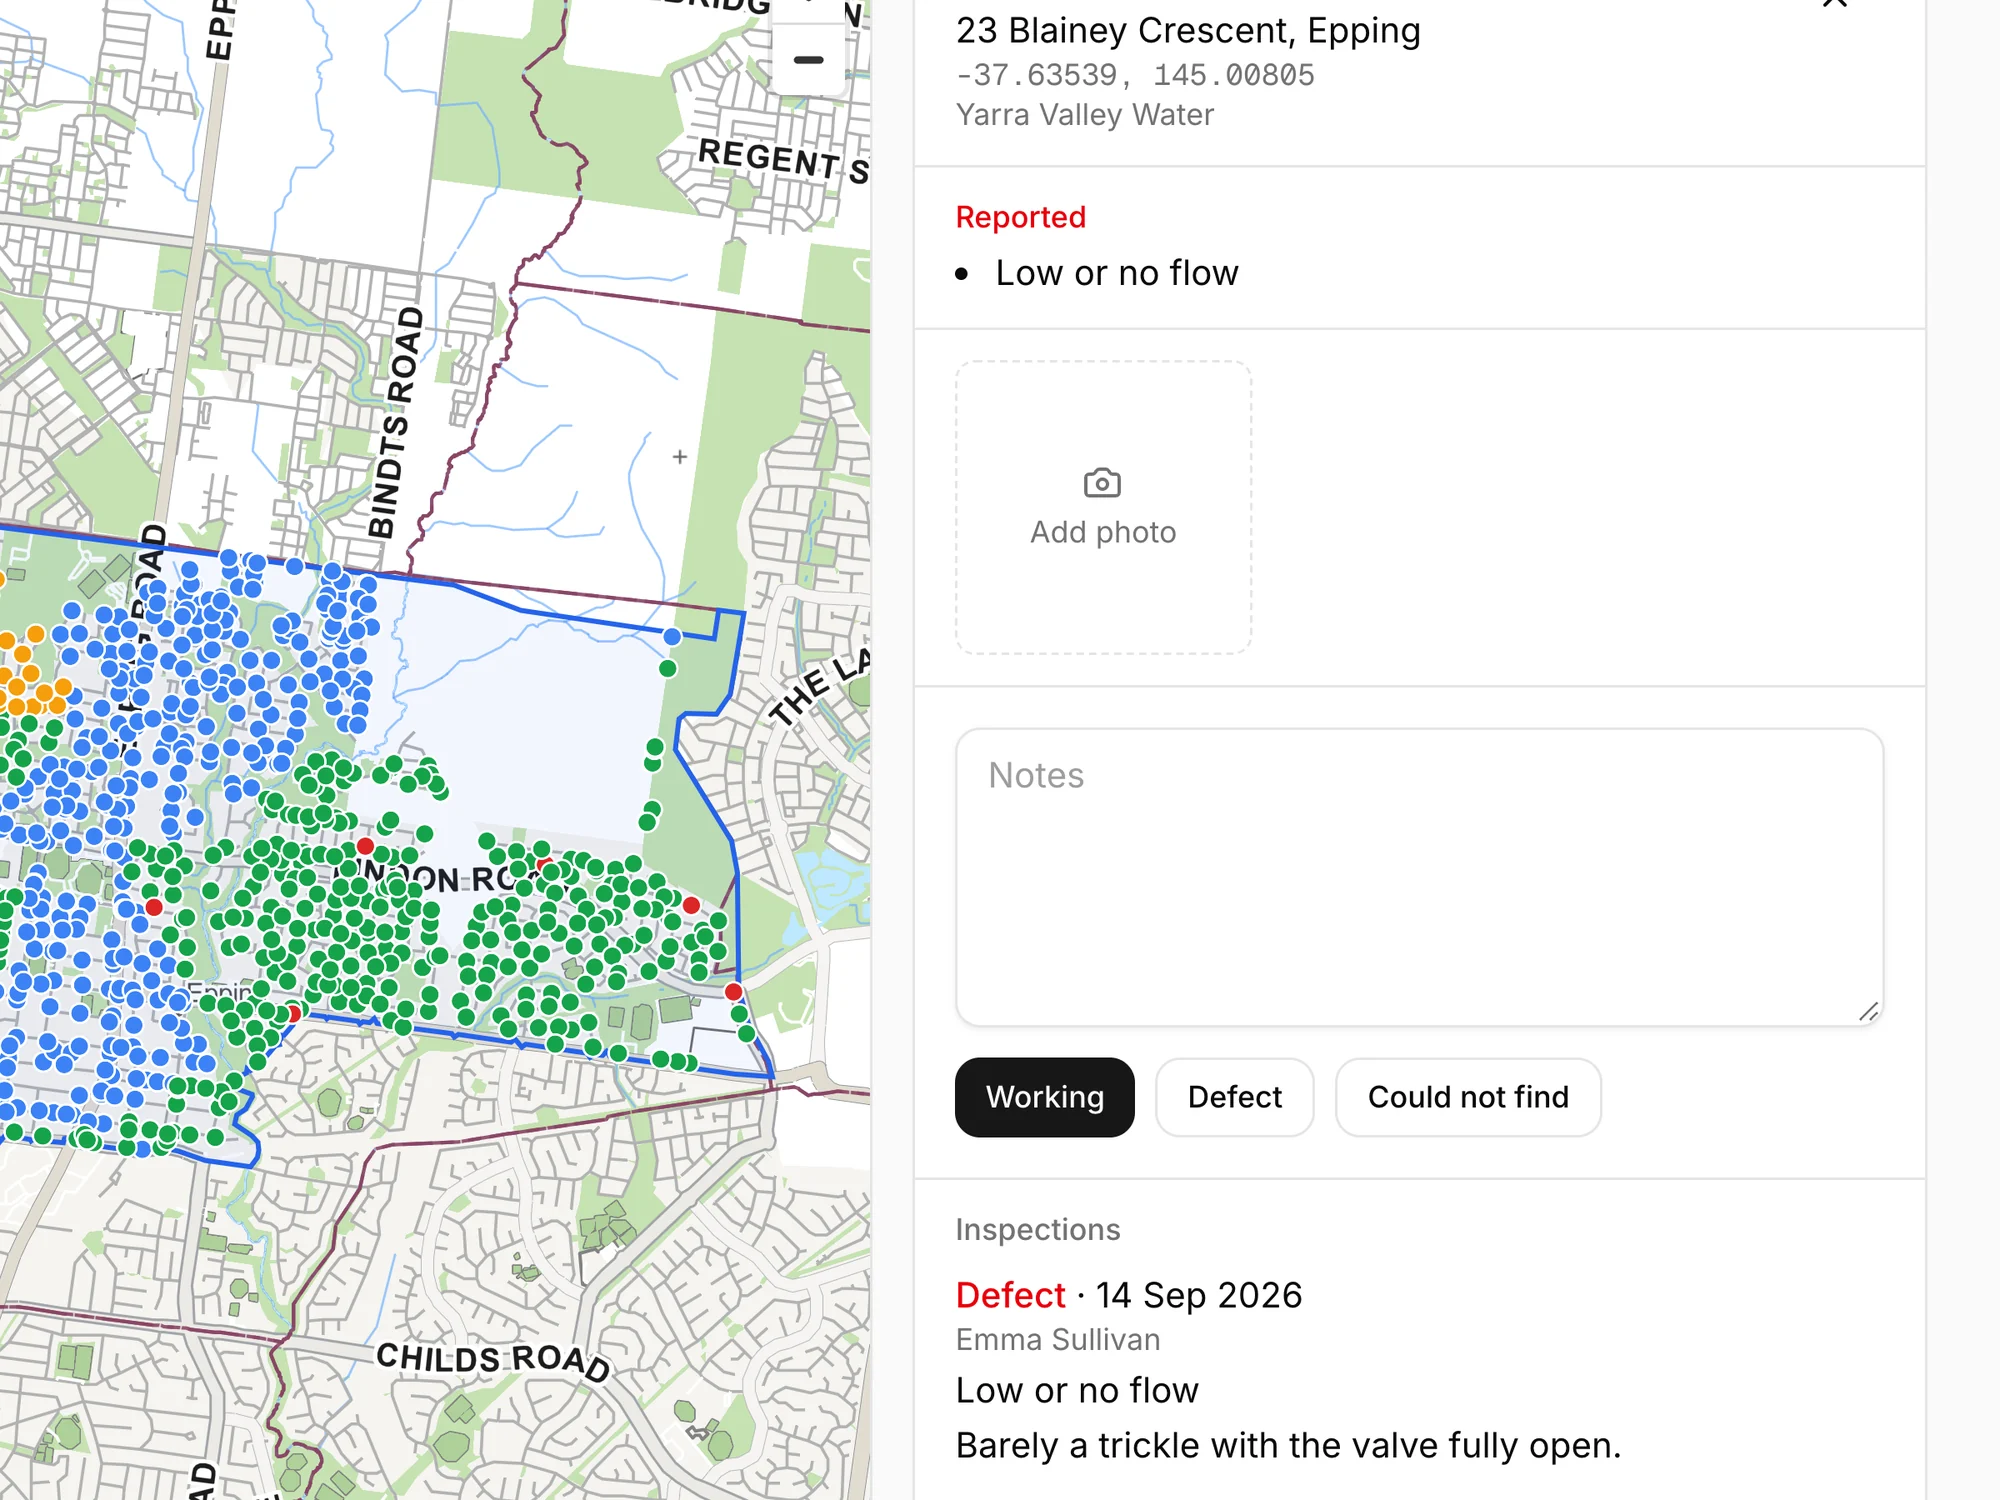Click the Barely a trickle inspection note
The height and width of the screenshot is (1500, 2000).
pyautogui.click(x=1287, y=1446)
